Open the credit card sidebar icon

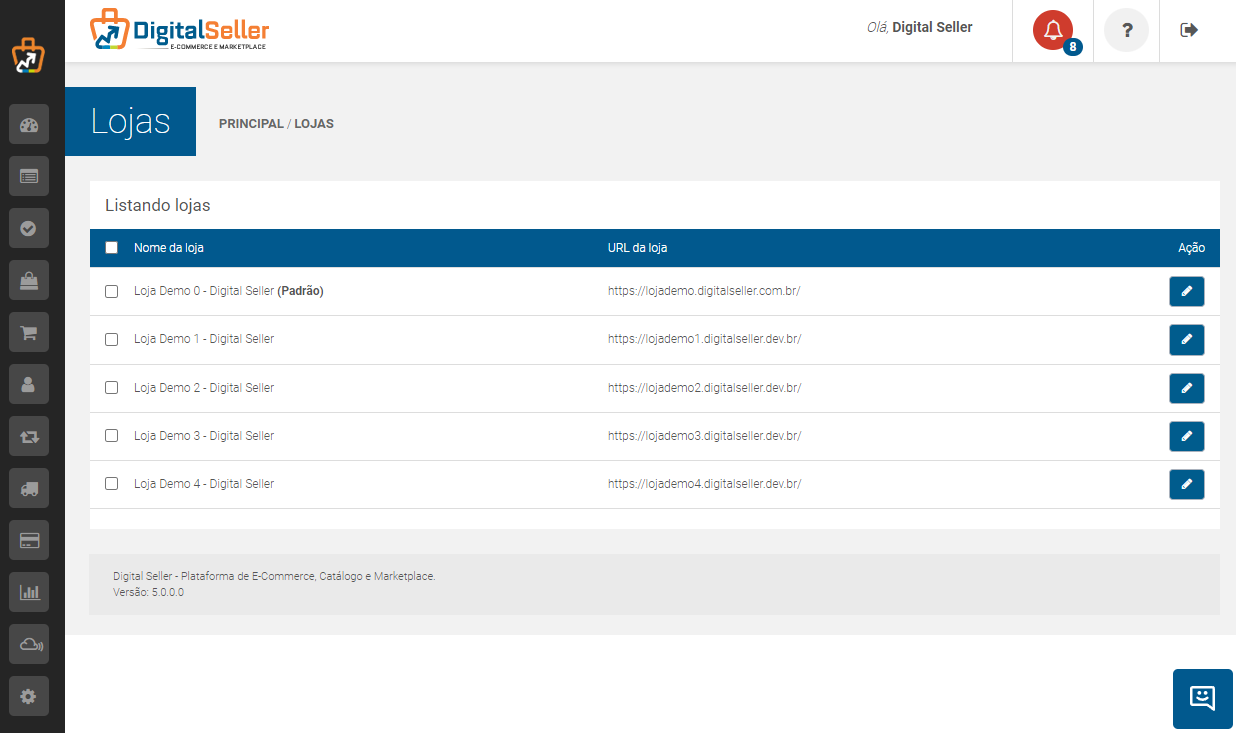28,540
